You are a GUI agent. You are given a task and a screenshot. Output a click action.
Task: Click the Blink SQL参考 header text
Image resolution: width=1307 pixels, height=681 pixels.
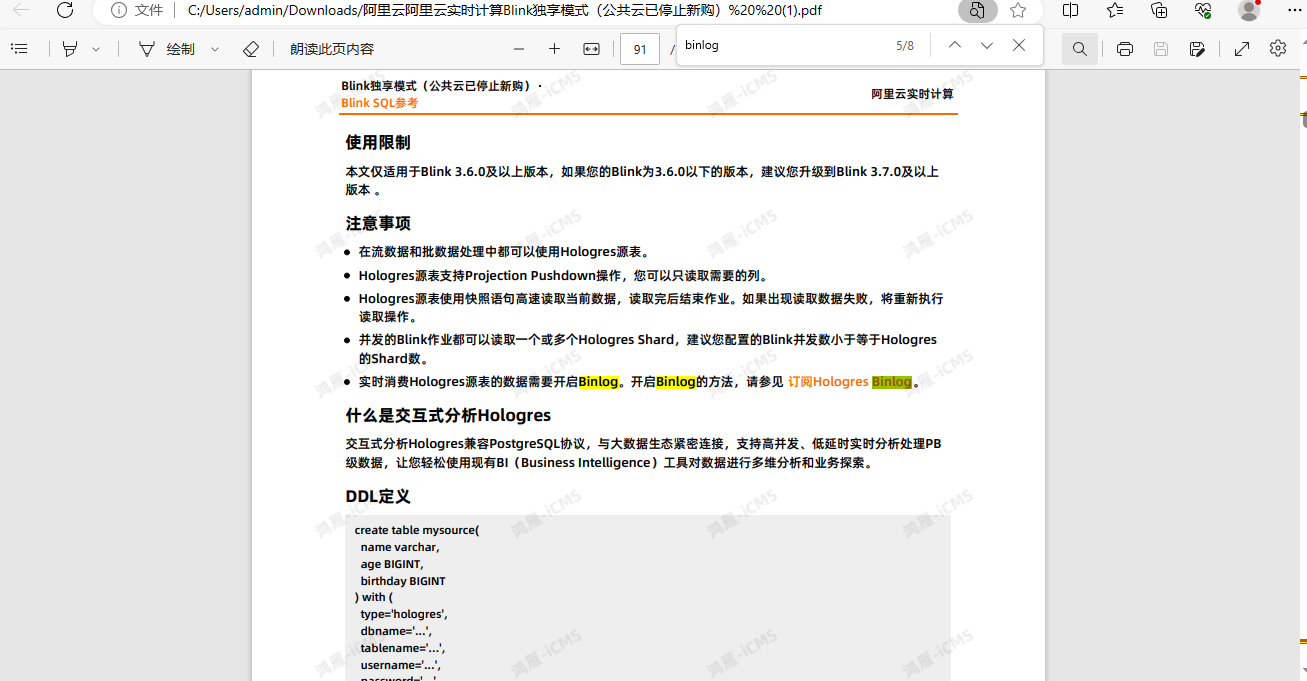pos(380,103)
